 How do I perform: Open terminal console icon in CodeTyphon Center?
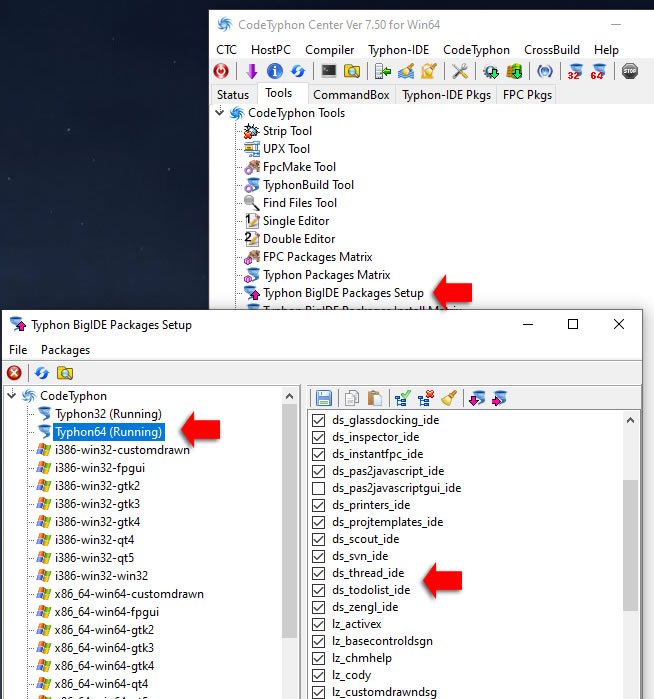pyautogui.click(x=329, y=71)
